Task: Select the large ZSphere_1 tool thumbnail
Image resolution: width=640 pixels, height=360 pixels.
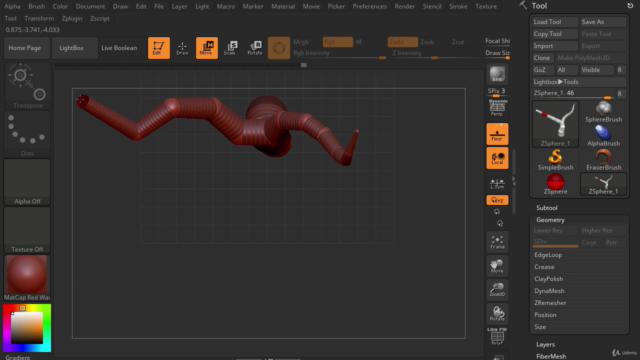Action: [x=555, y=124]
